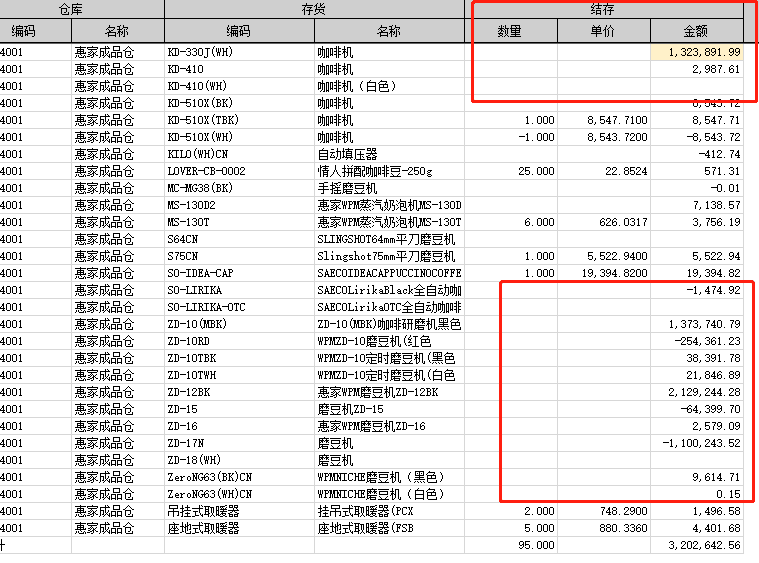759x563 pixels.
Task: Click inventory code KILO(WH)CN
Action: 239,154
